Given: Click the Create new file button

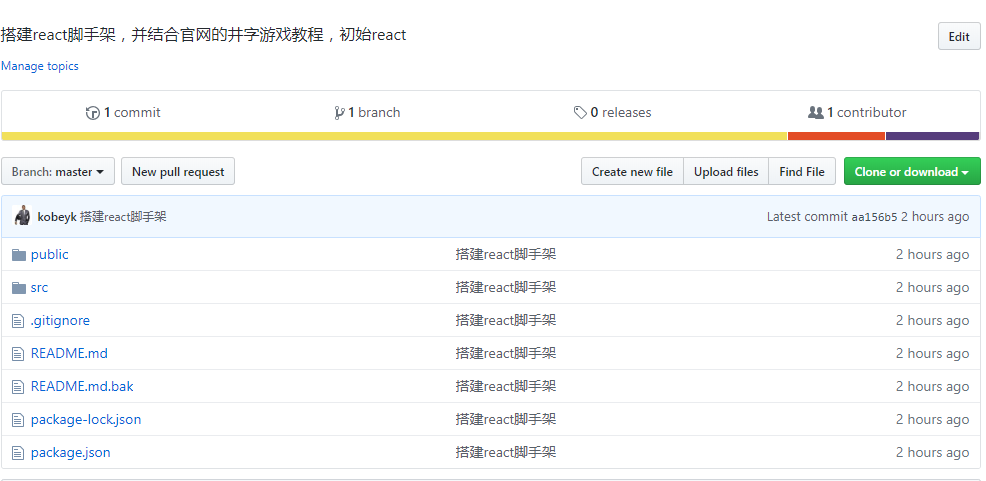Looking at the screenshot, I should coord(632,171).
